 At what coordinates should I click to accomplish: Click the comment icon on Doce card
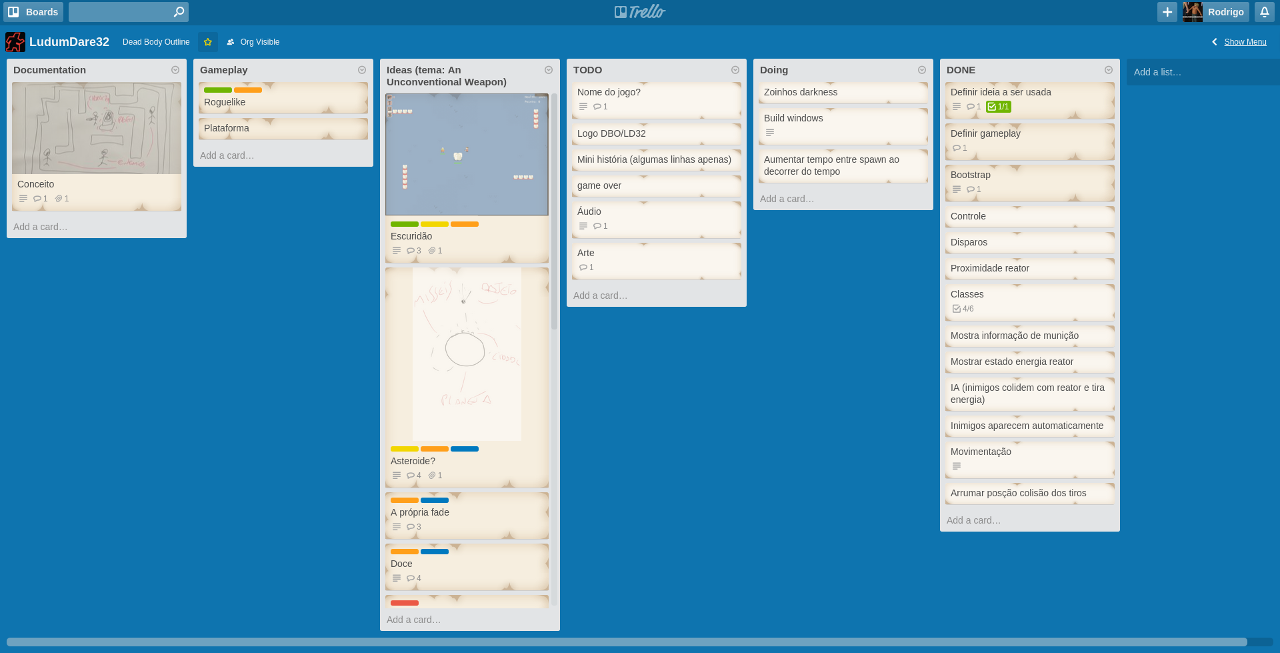tap(411, 578)
